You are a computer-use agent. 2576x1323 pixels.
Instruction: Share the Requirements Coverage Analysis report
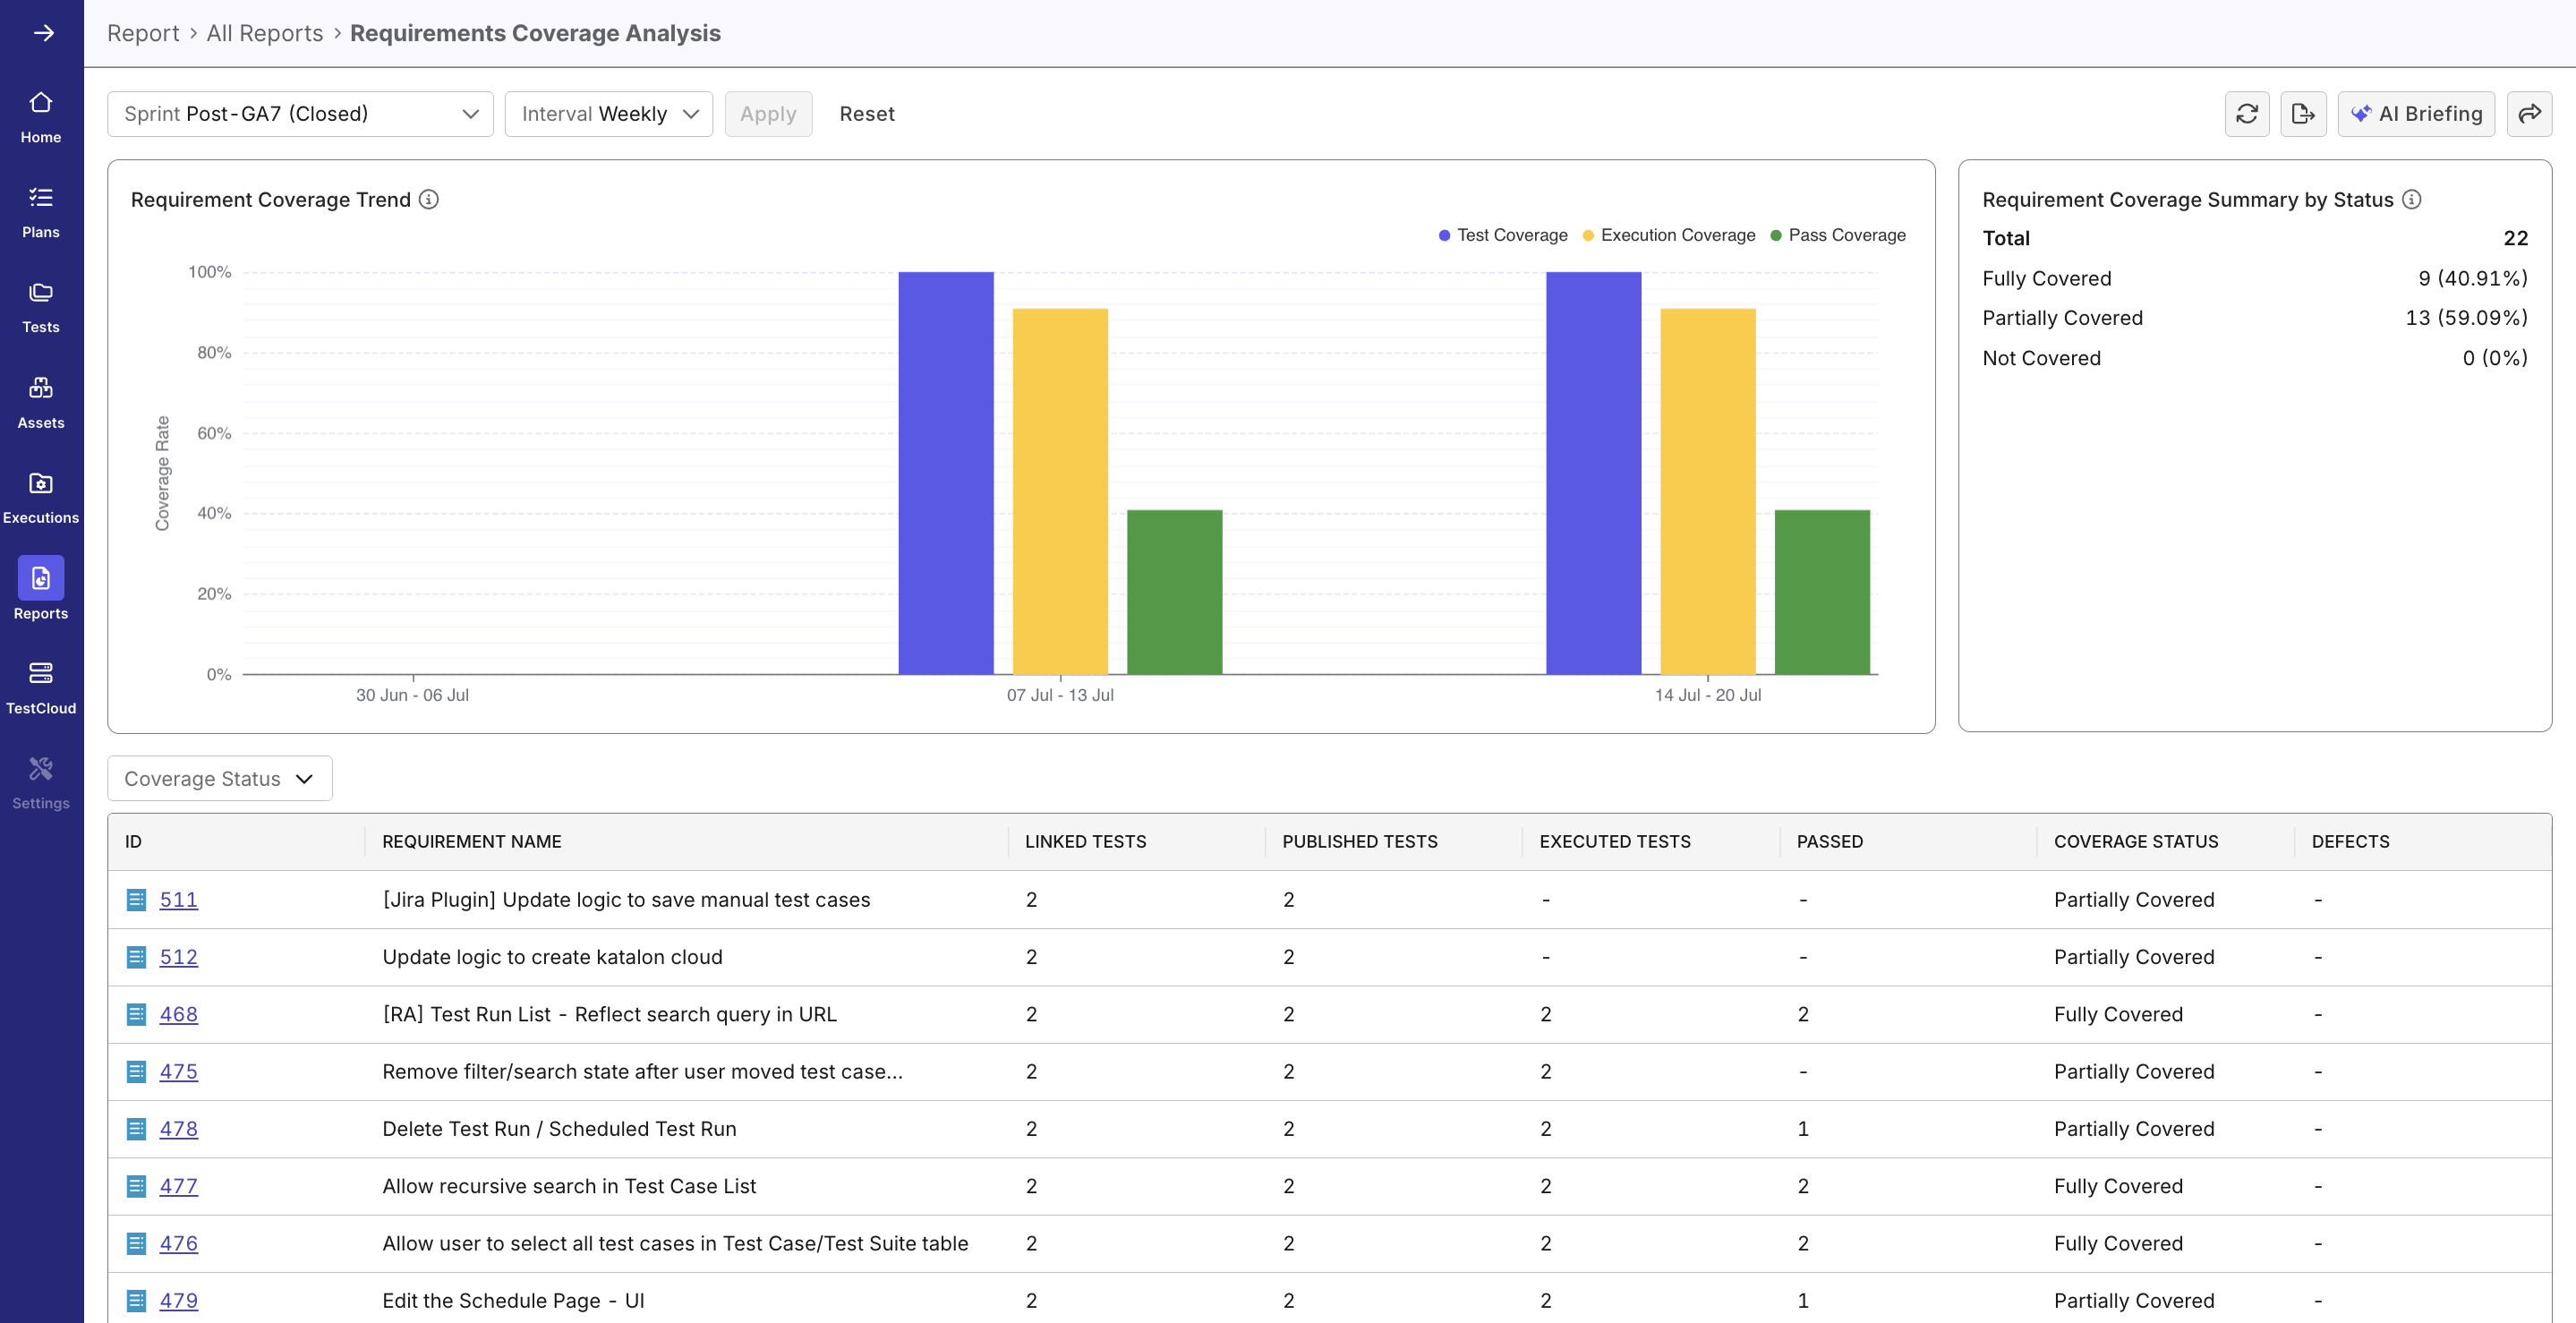(2531, 113)
